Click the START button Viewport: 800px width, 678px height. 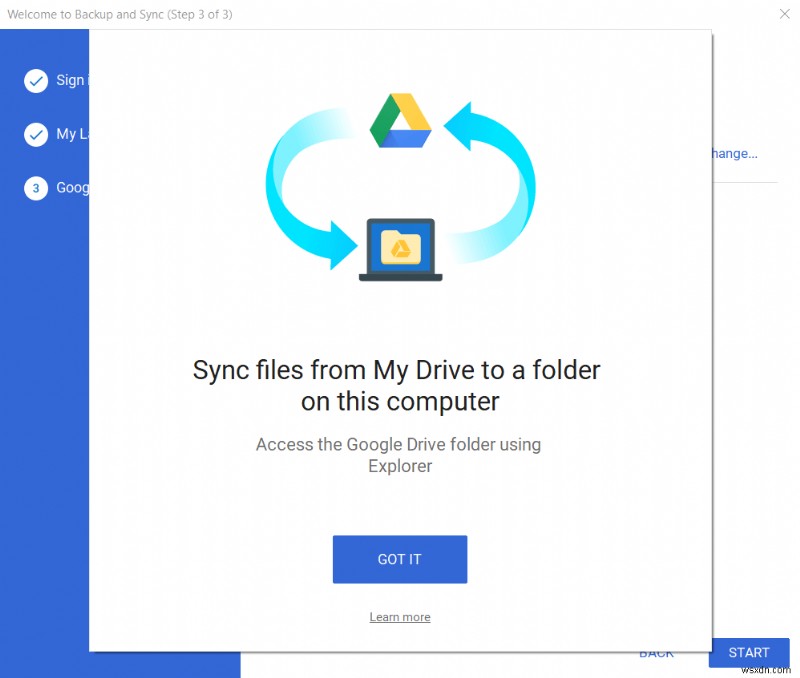tap(749, 652)
